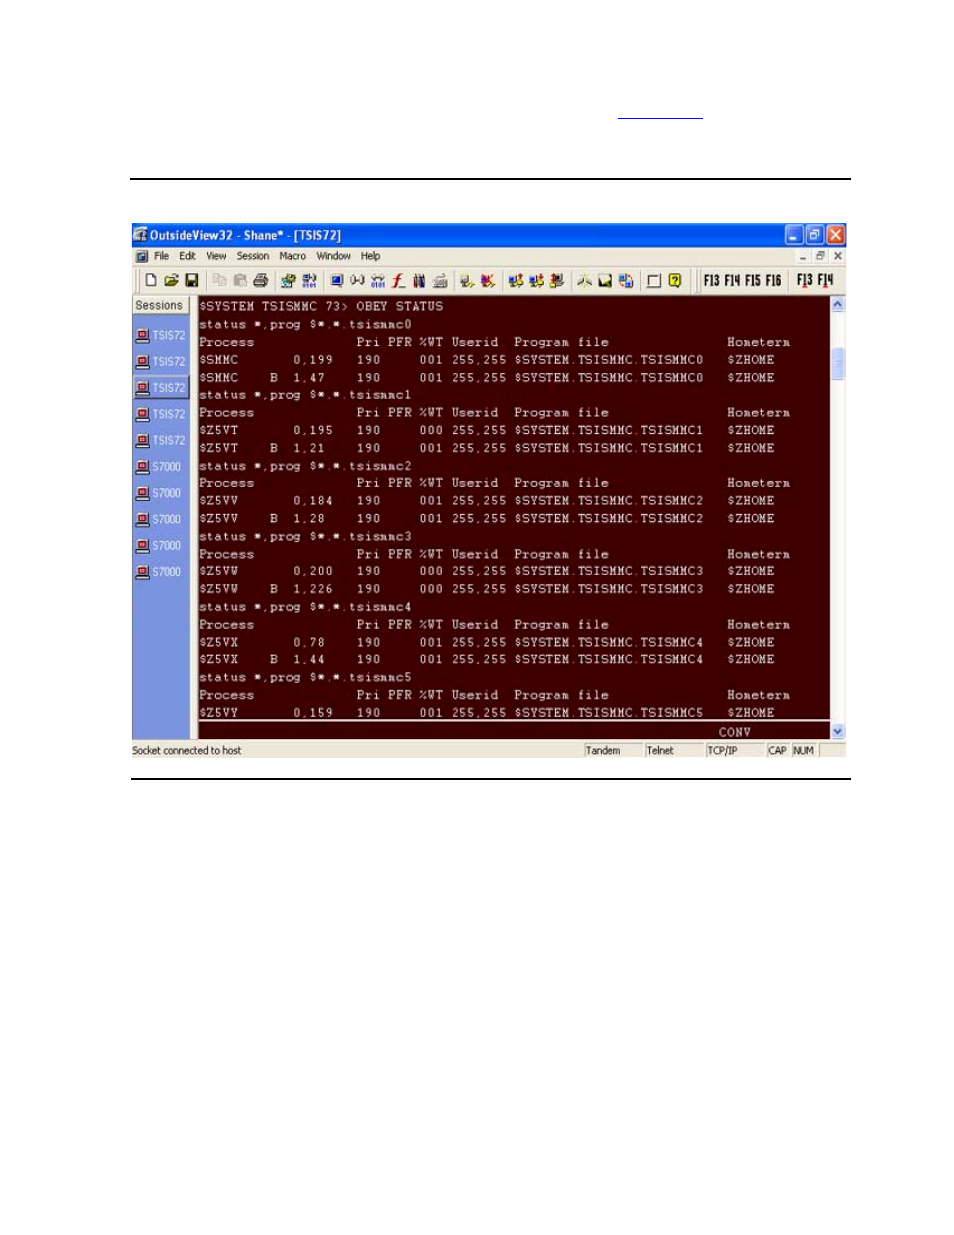The image size is (954, 1235).
Task: Click the 'status *,prog $*.*.tsismmc1' line
Action: 305,395
